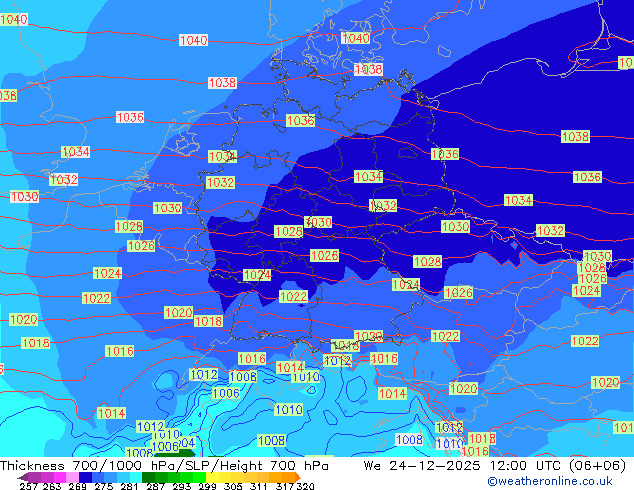The image size is (634, 490).
Task: Click the 275 legend value
Action: pyautogui.click(x=104, y=486)
